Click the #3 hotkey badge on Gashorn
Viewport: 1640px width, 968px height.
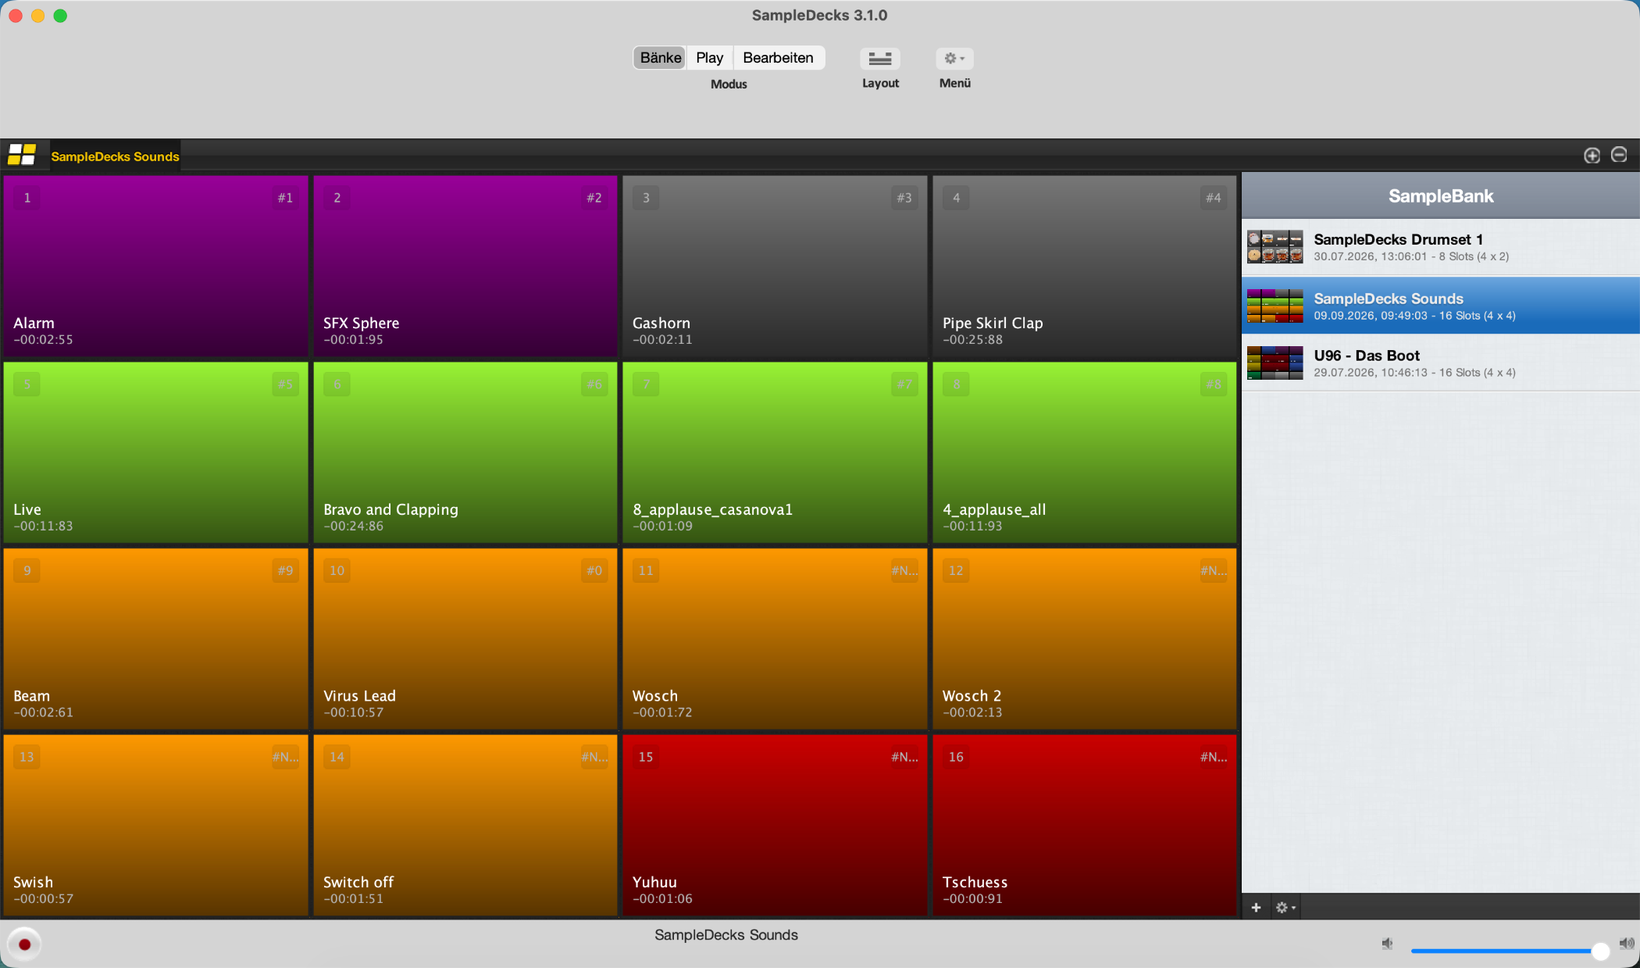[x=904, y=198]
